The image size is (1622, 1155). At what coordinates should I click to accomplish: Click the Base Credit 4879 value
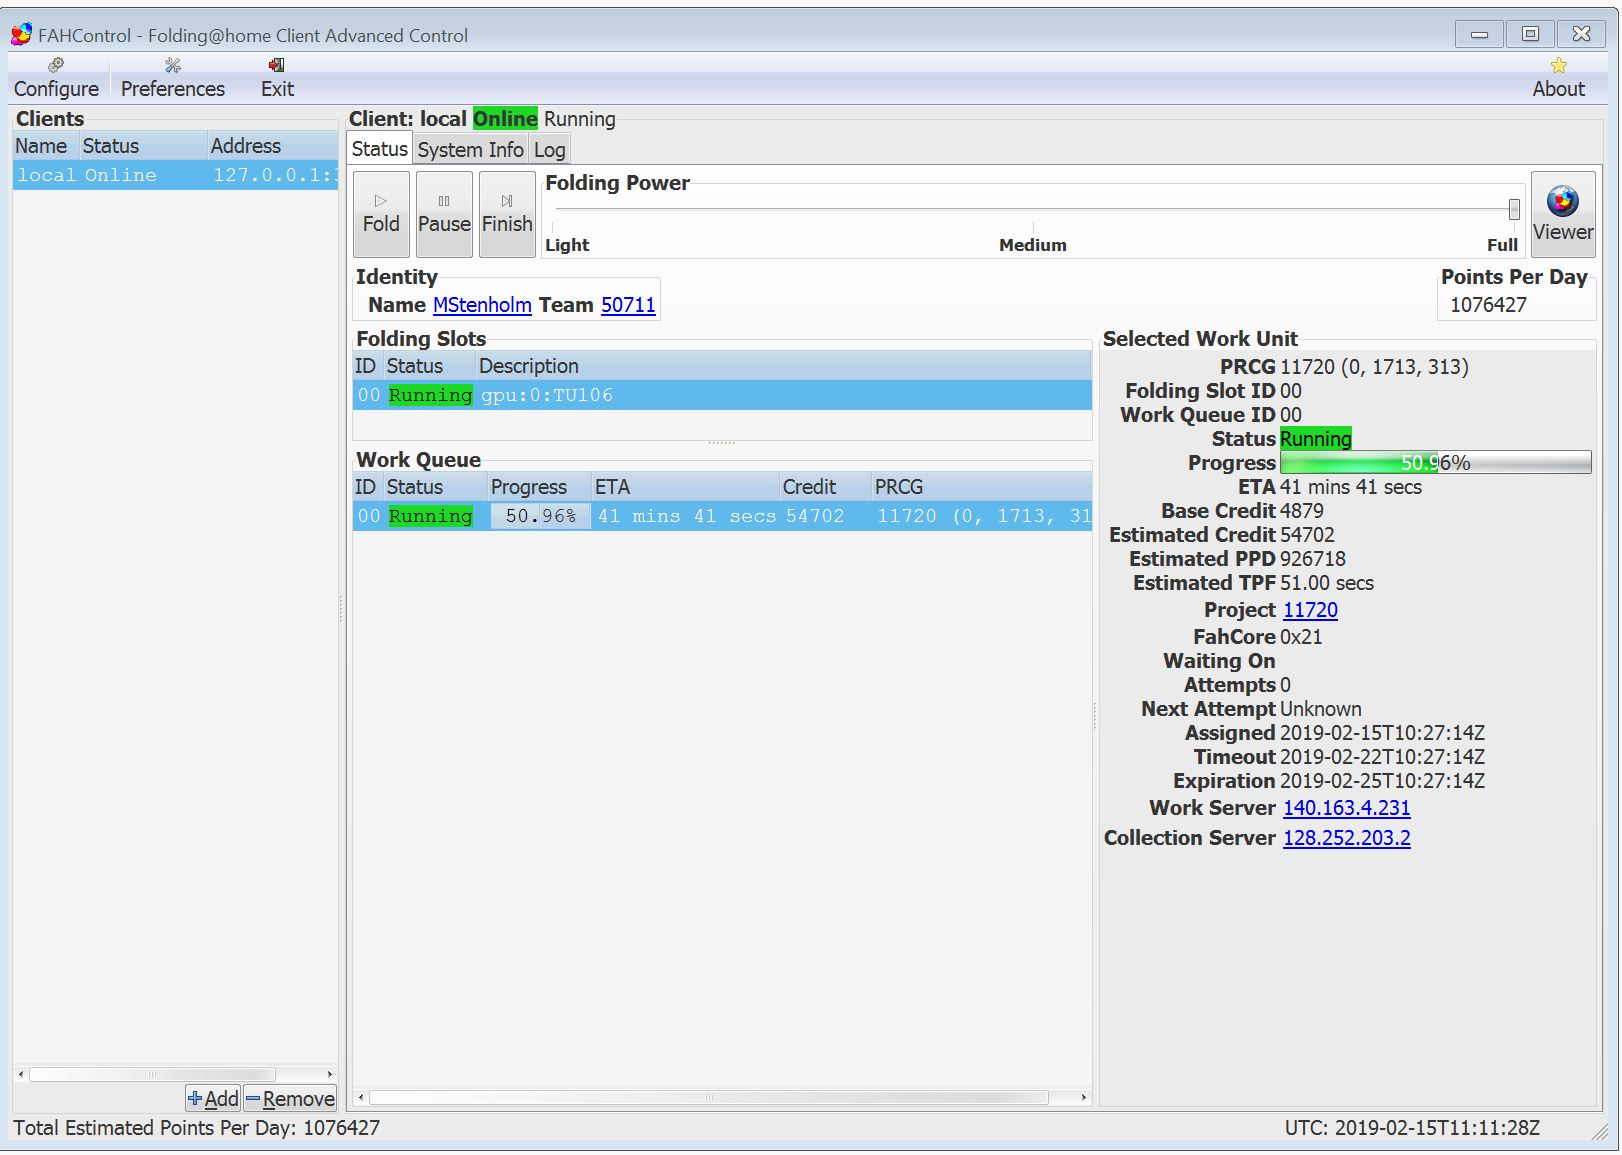(1302, 511)
